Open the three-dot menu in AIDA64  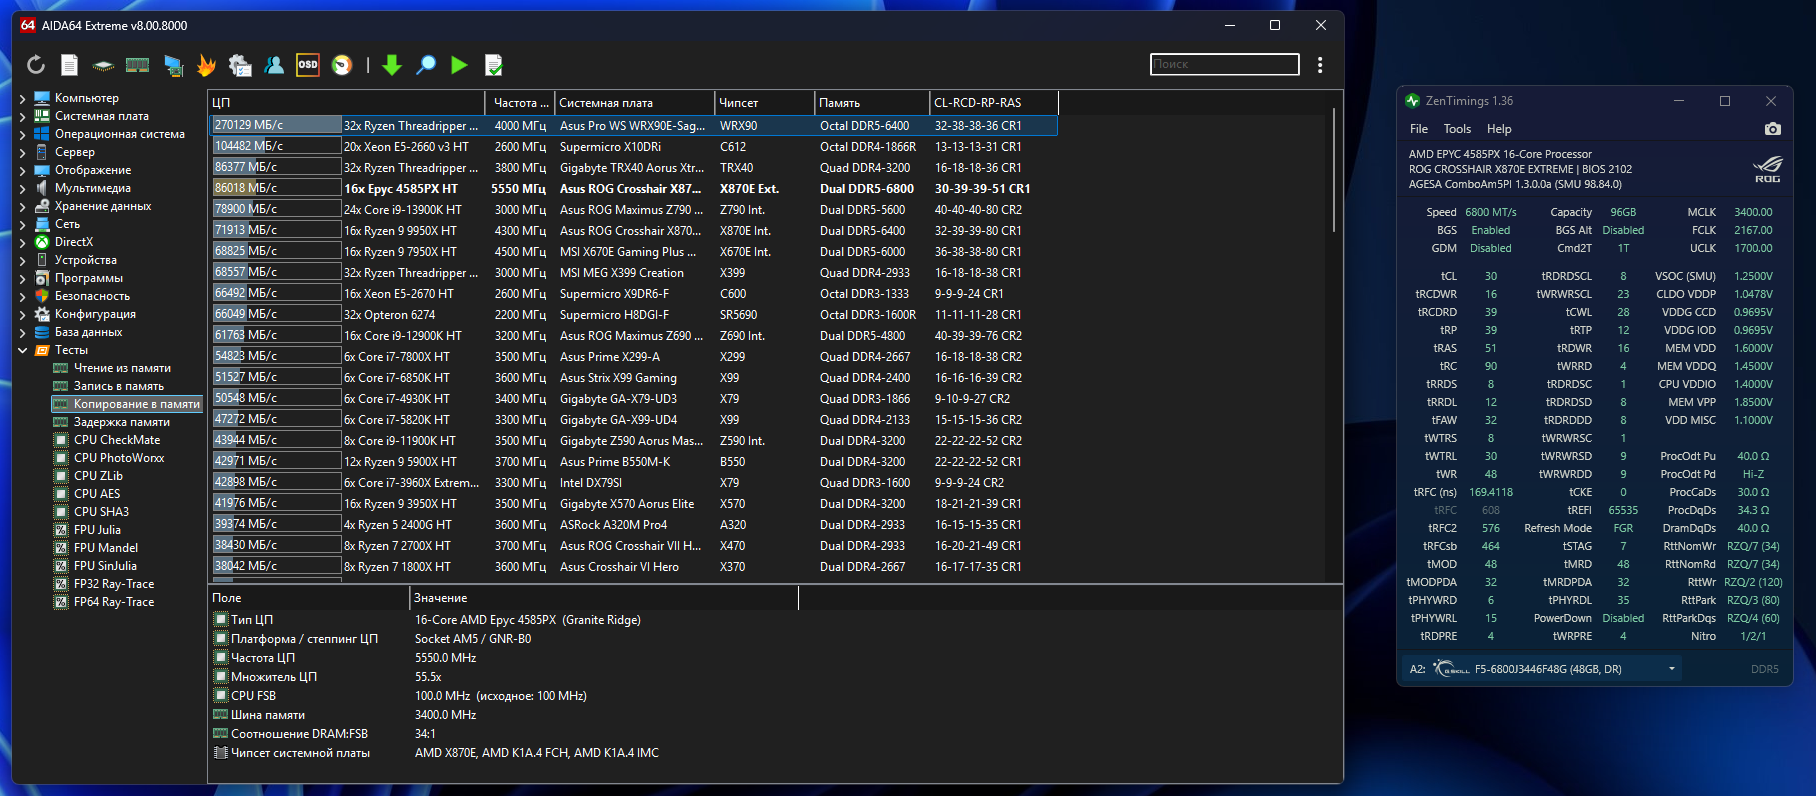point(1320,65)
